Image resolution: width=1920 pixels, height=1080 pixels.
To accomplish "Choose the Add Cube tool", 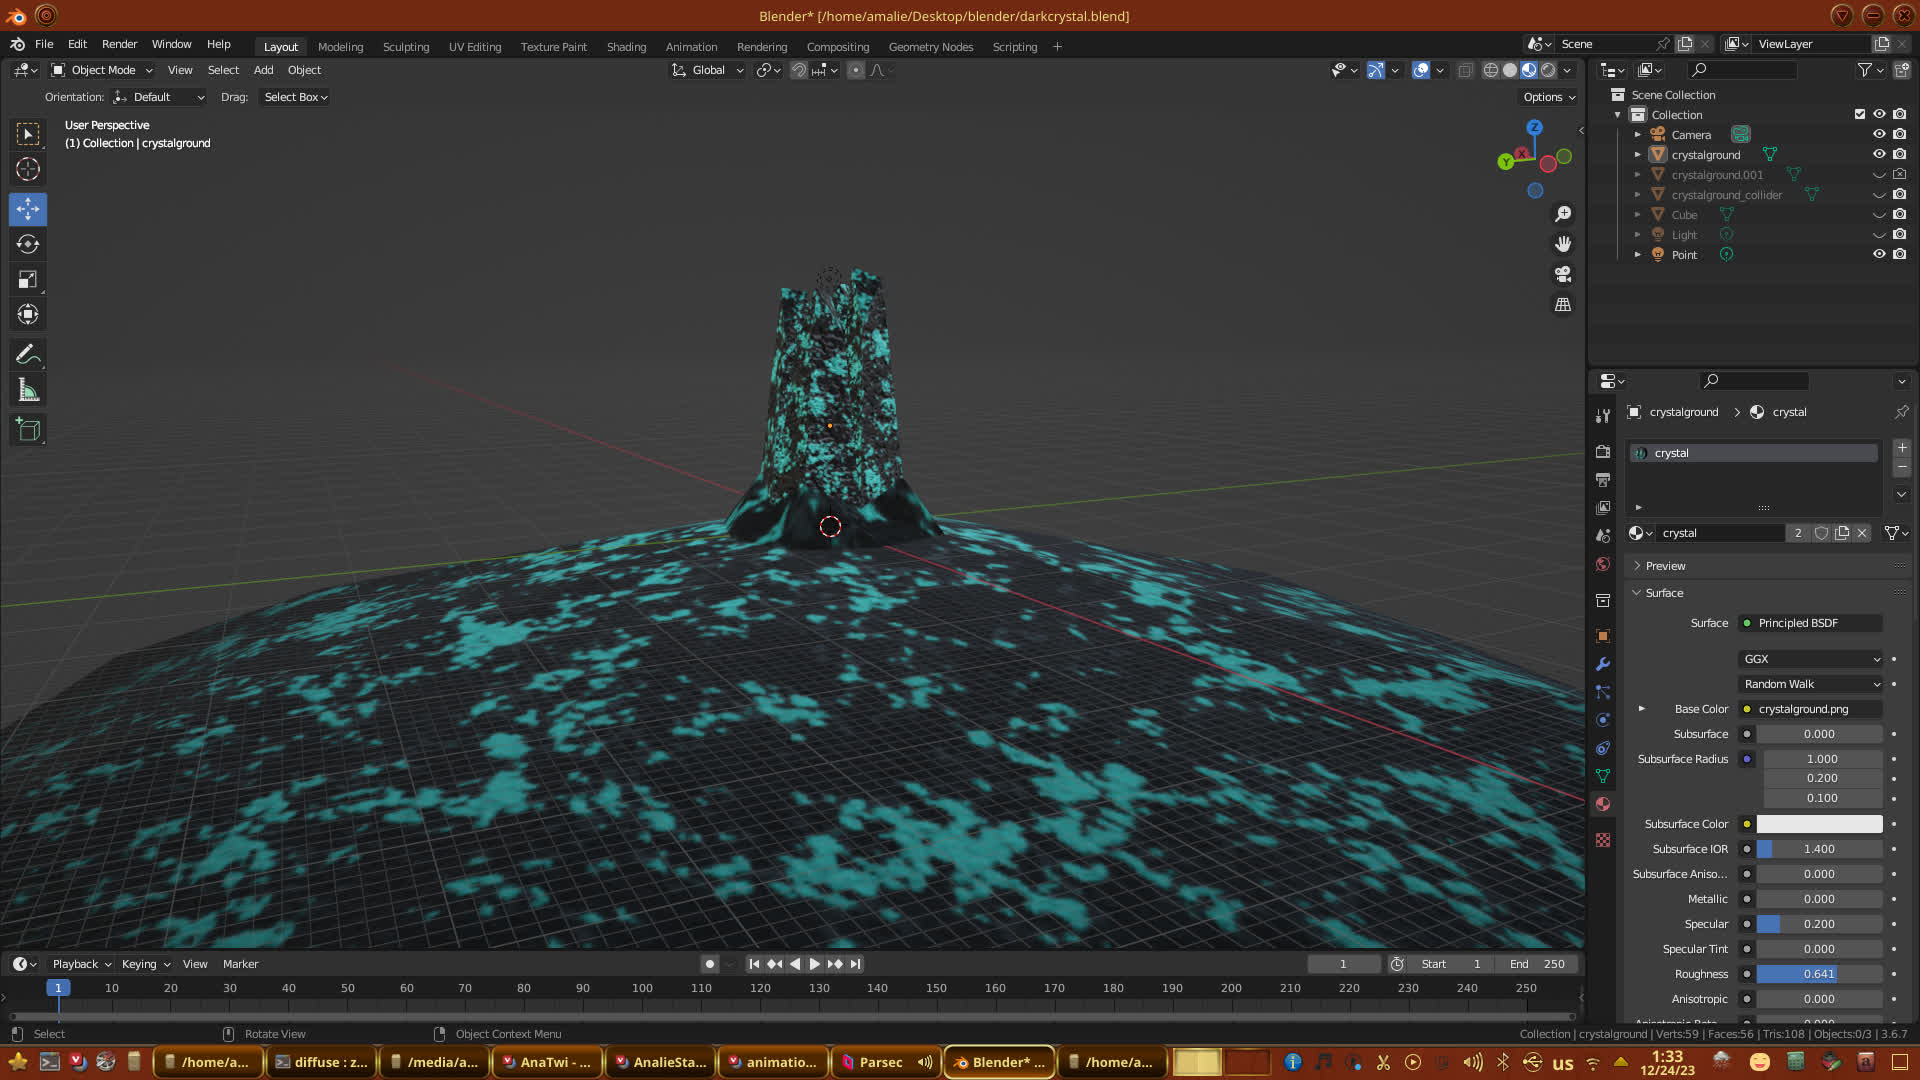I will click(x=28, y=430).
